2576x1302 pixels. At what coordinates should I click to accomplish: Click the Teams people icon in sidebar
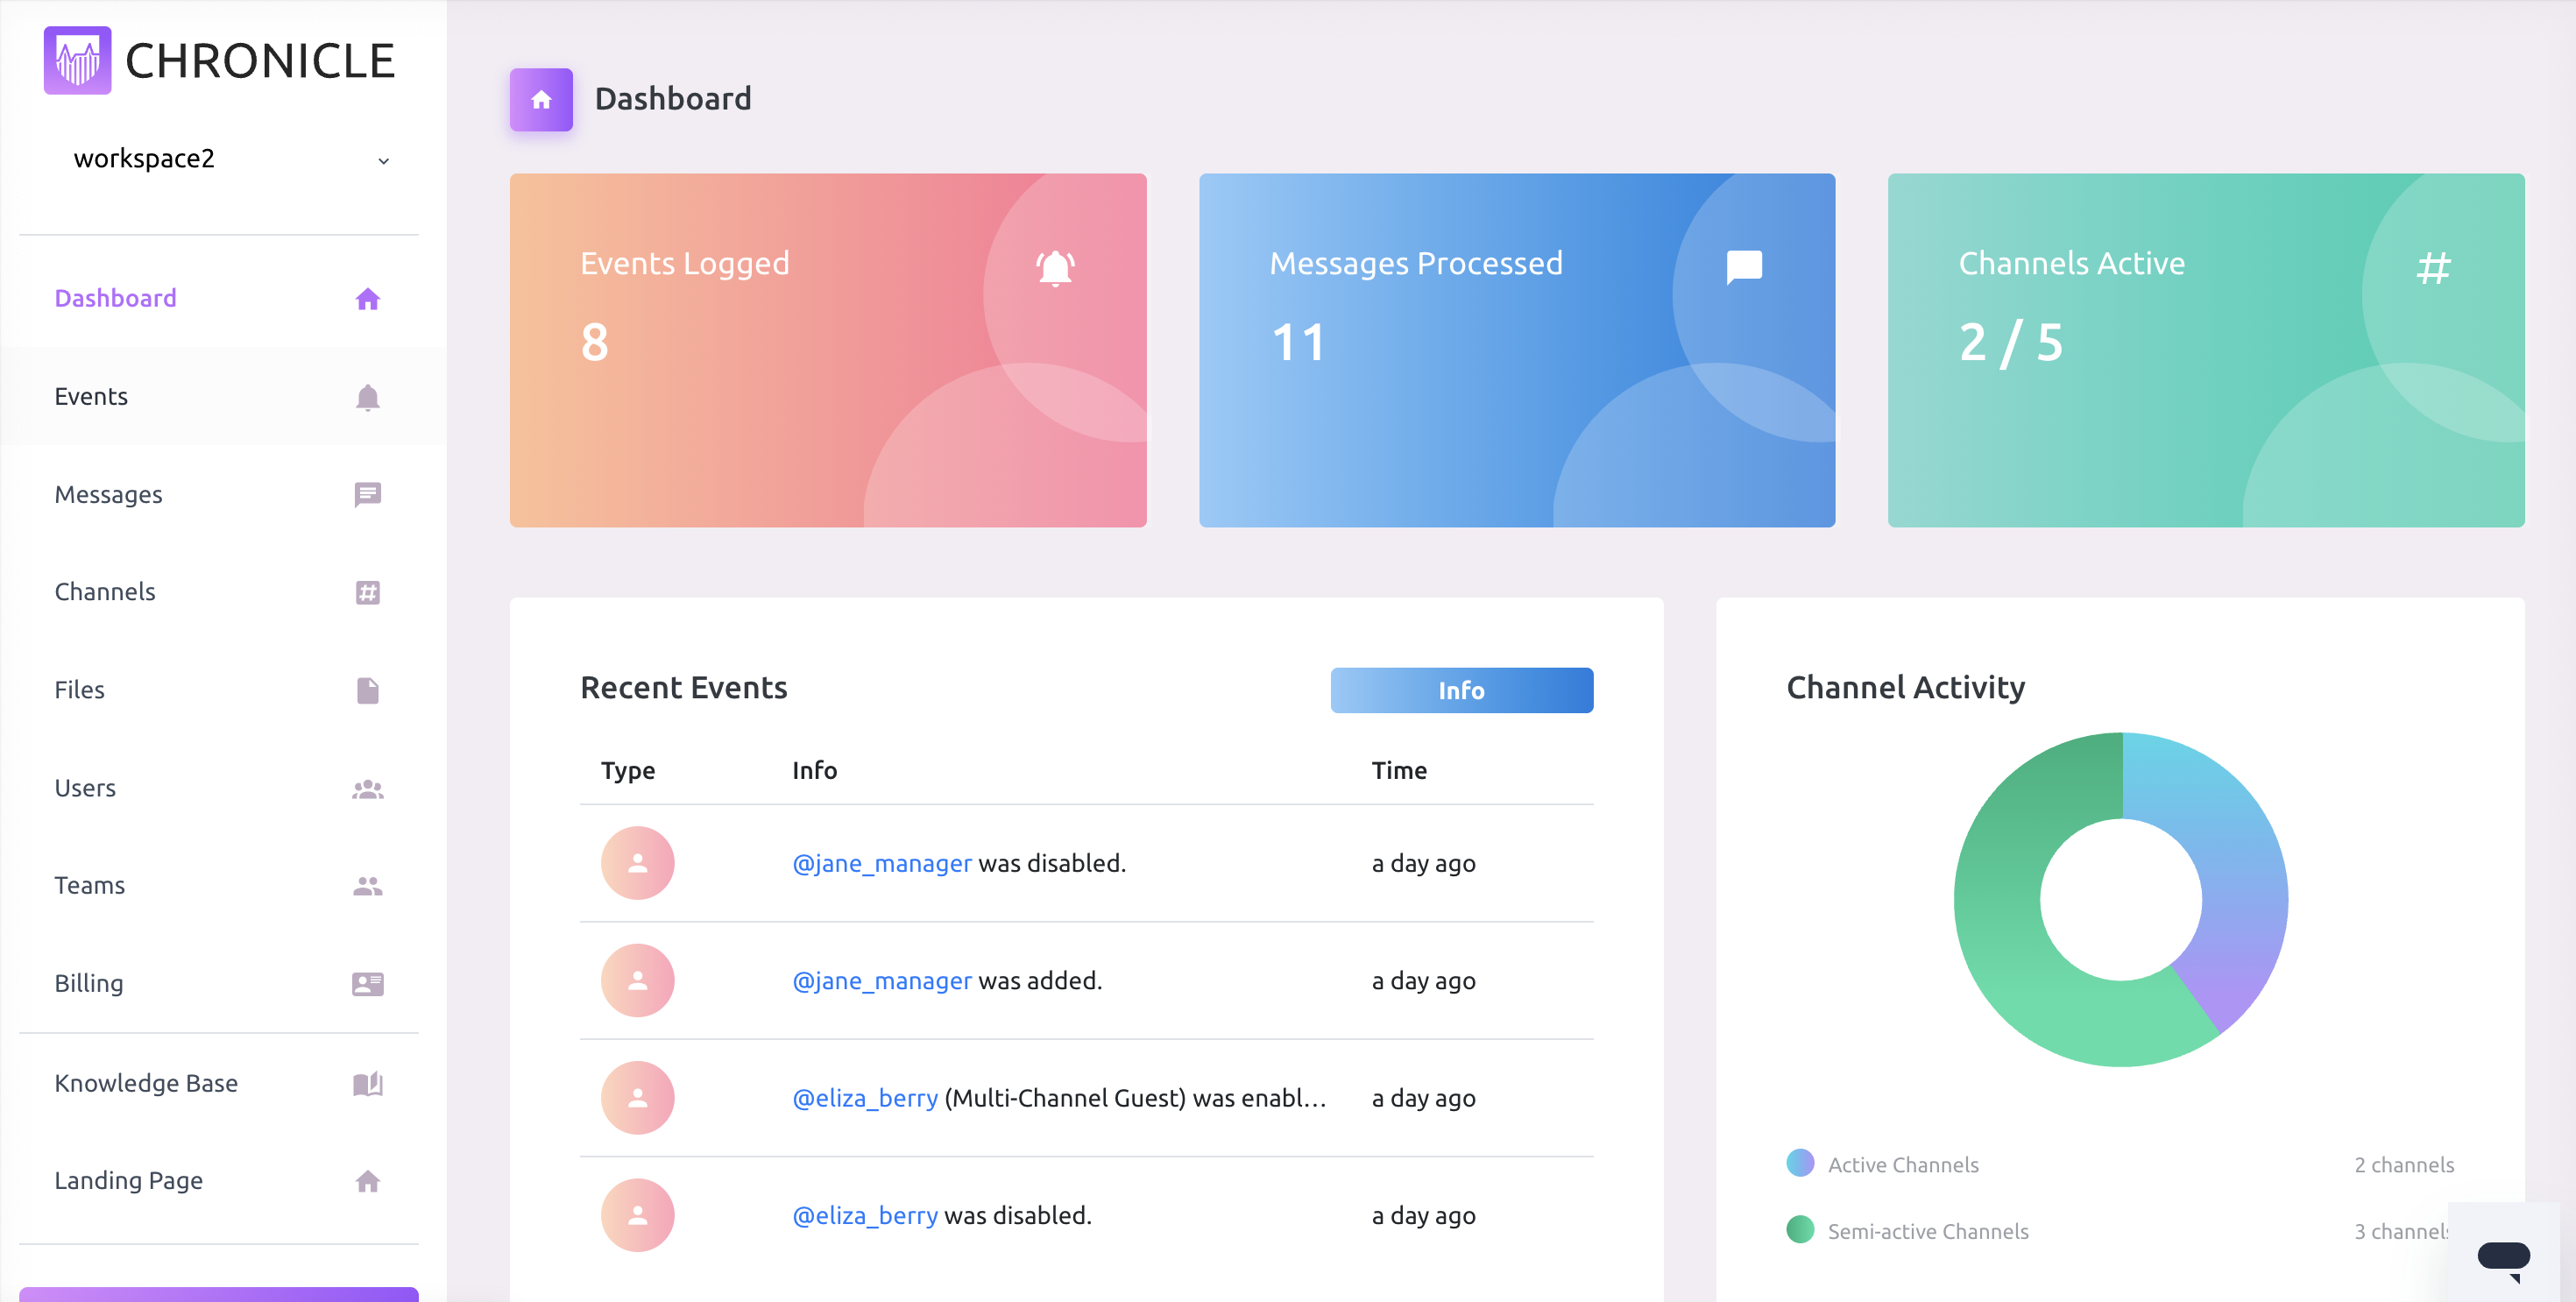[x=367, y=886]
